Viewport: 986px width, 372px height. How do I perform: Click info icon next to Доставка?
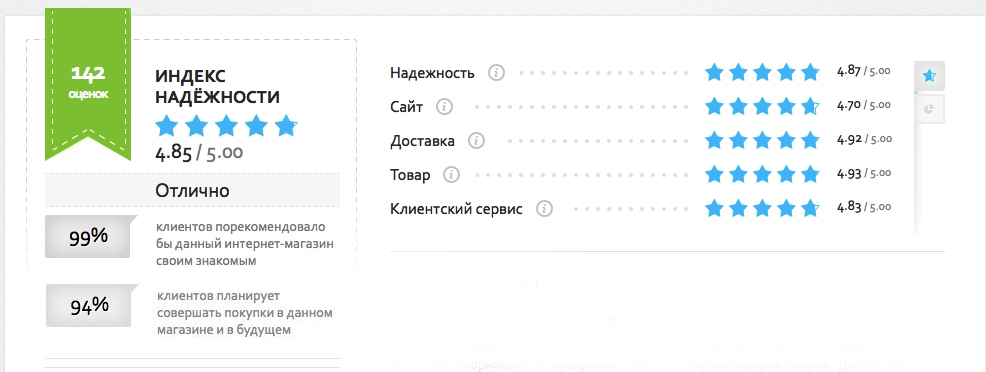(477, 141)
